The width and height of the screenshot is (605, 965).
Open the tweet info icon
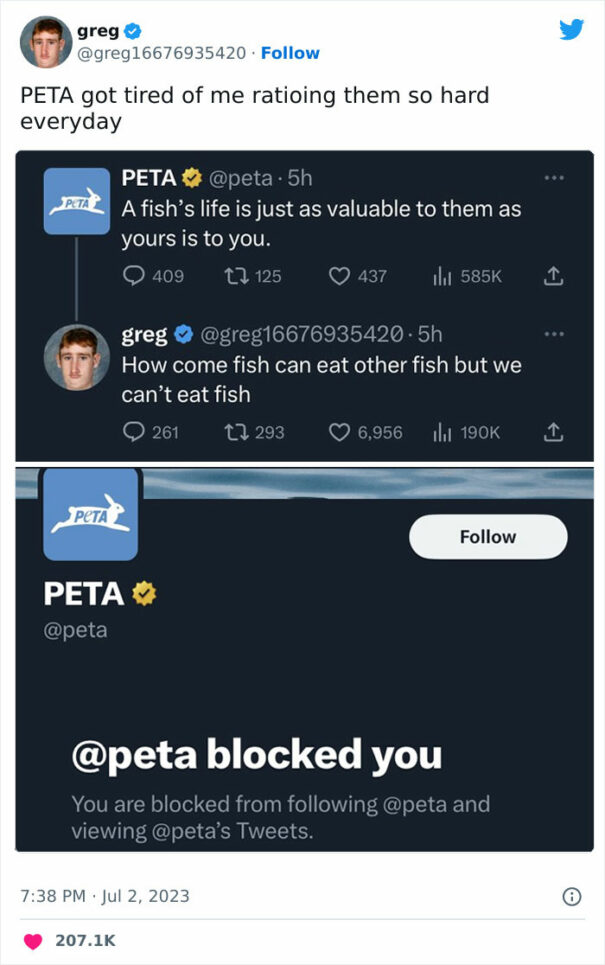[x=572, y=896]
